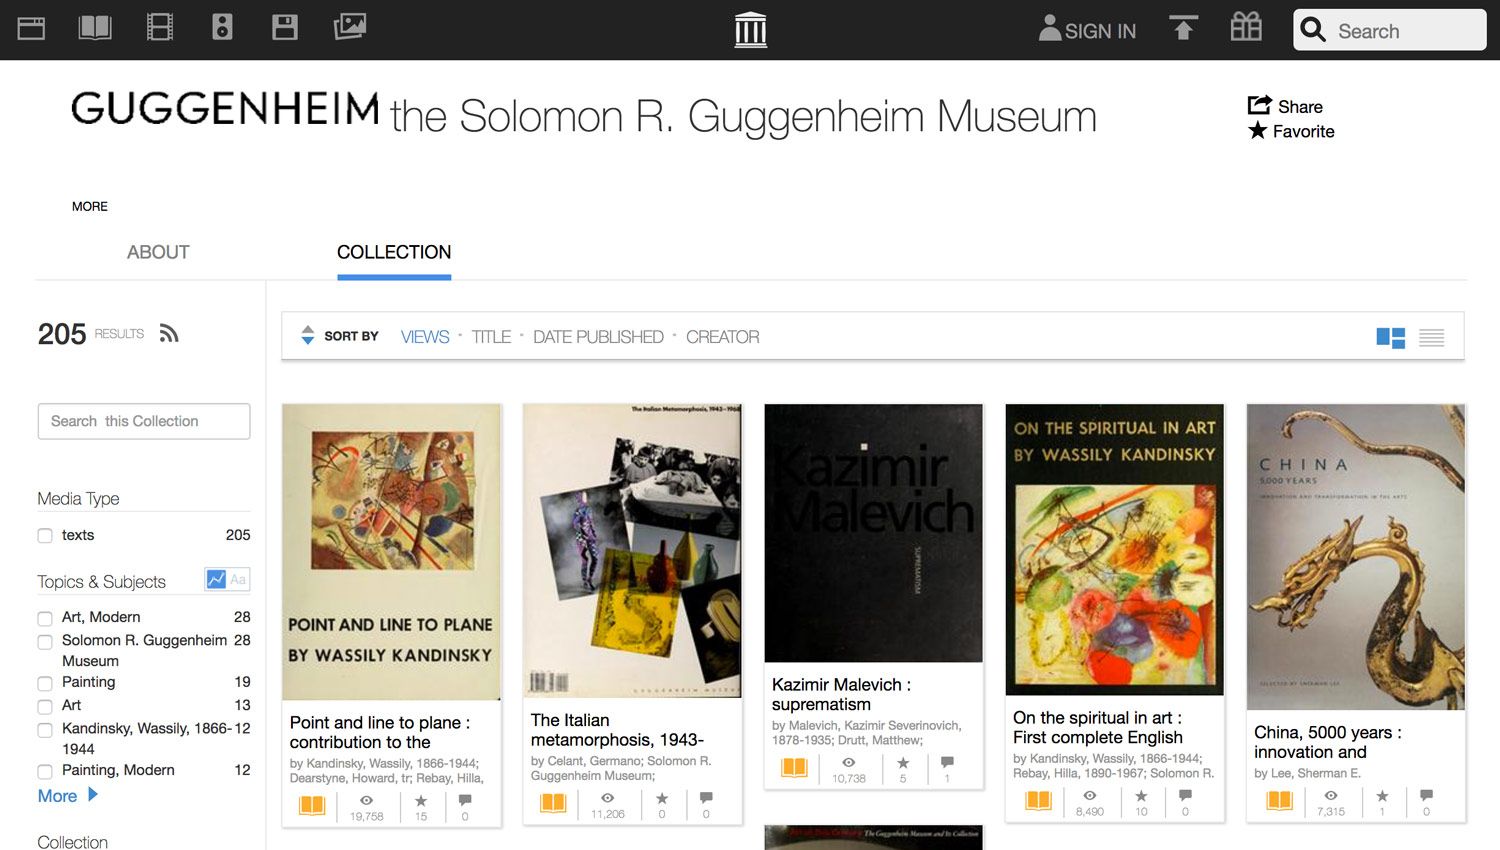Screen dimensions: 1500x850
Task: Switch to tile grid view icon
Action: pos(1390,338)
